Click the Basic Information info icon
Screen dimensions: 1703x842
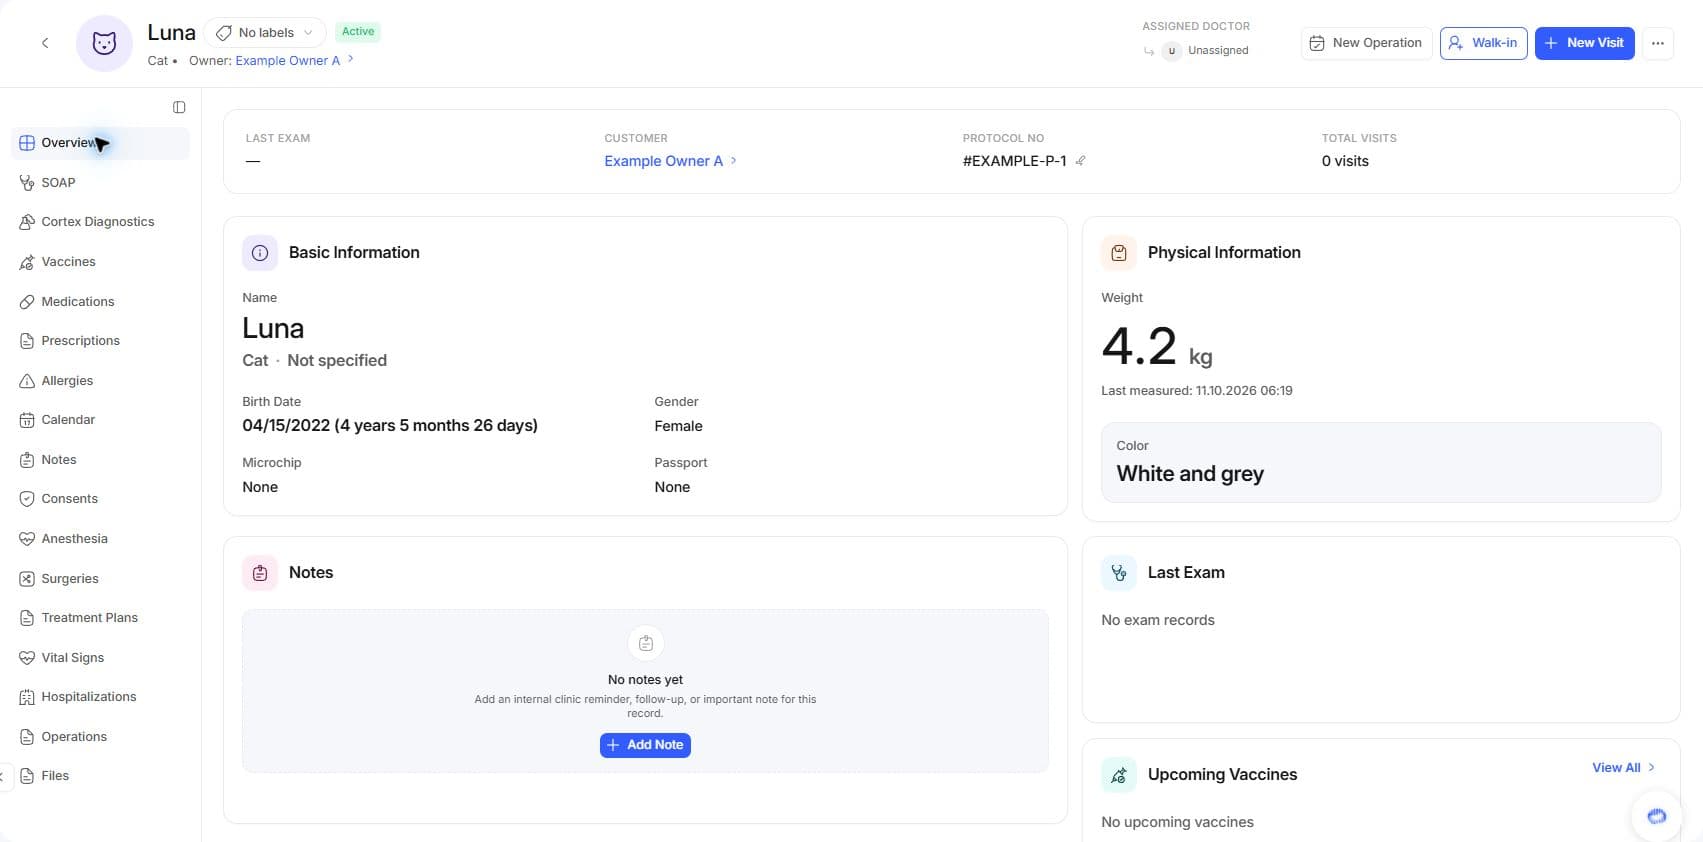(x=260, y=253)
